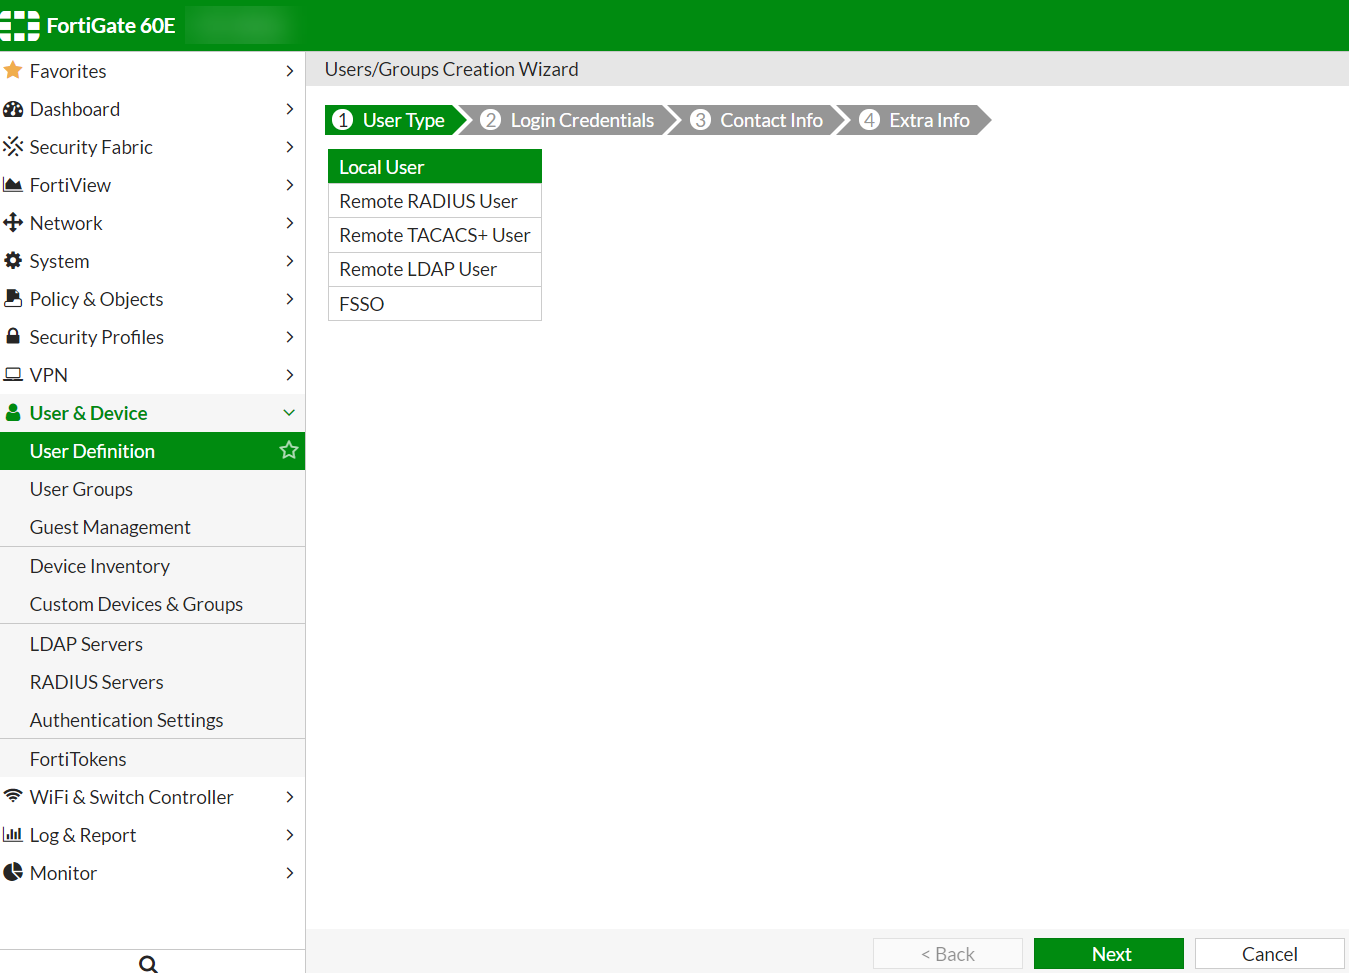This screenshot has height=973, width=1349.
Task: Click the Network cross-arrows icon
Action: 13,223
